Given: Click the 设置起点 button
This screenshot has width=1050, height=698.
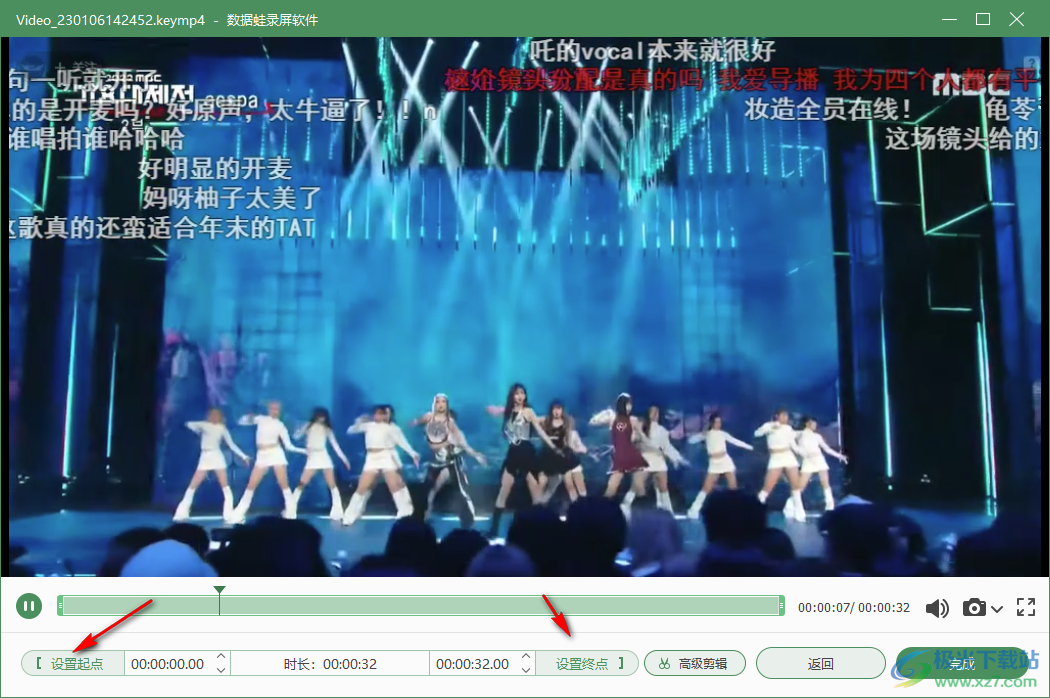Looking at the screenshot, I should tap(73, 664).
